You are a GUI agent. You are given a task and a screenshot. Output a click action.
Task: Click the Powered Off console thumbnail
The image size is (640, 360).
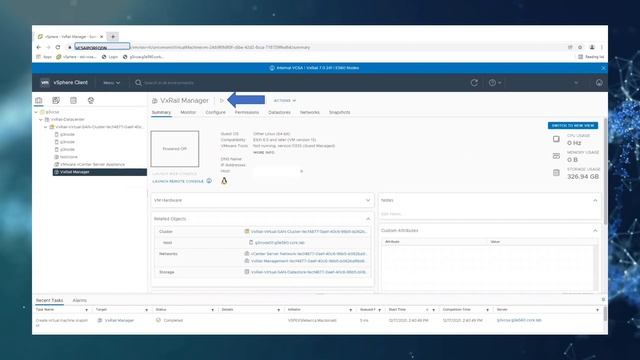175,149
